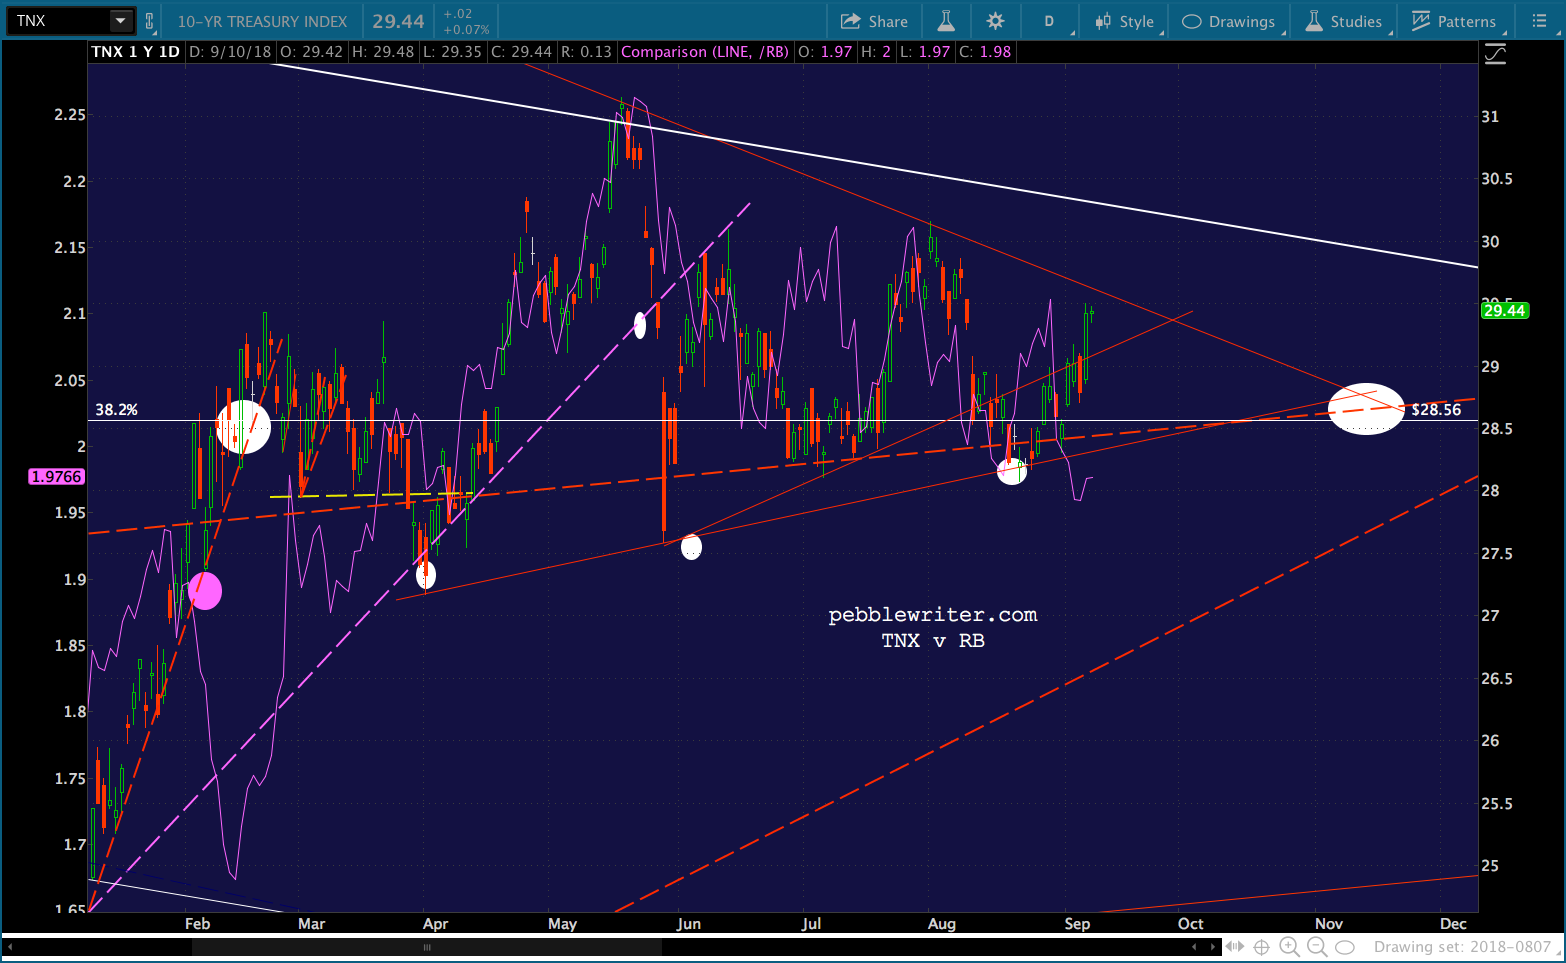The width and height of the screenshot is (1566, 963).
Task: Click the pink circle drawing near February
Action: (205, 591)
